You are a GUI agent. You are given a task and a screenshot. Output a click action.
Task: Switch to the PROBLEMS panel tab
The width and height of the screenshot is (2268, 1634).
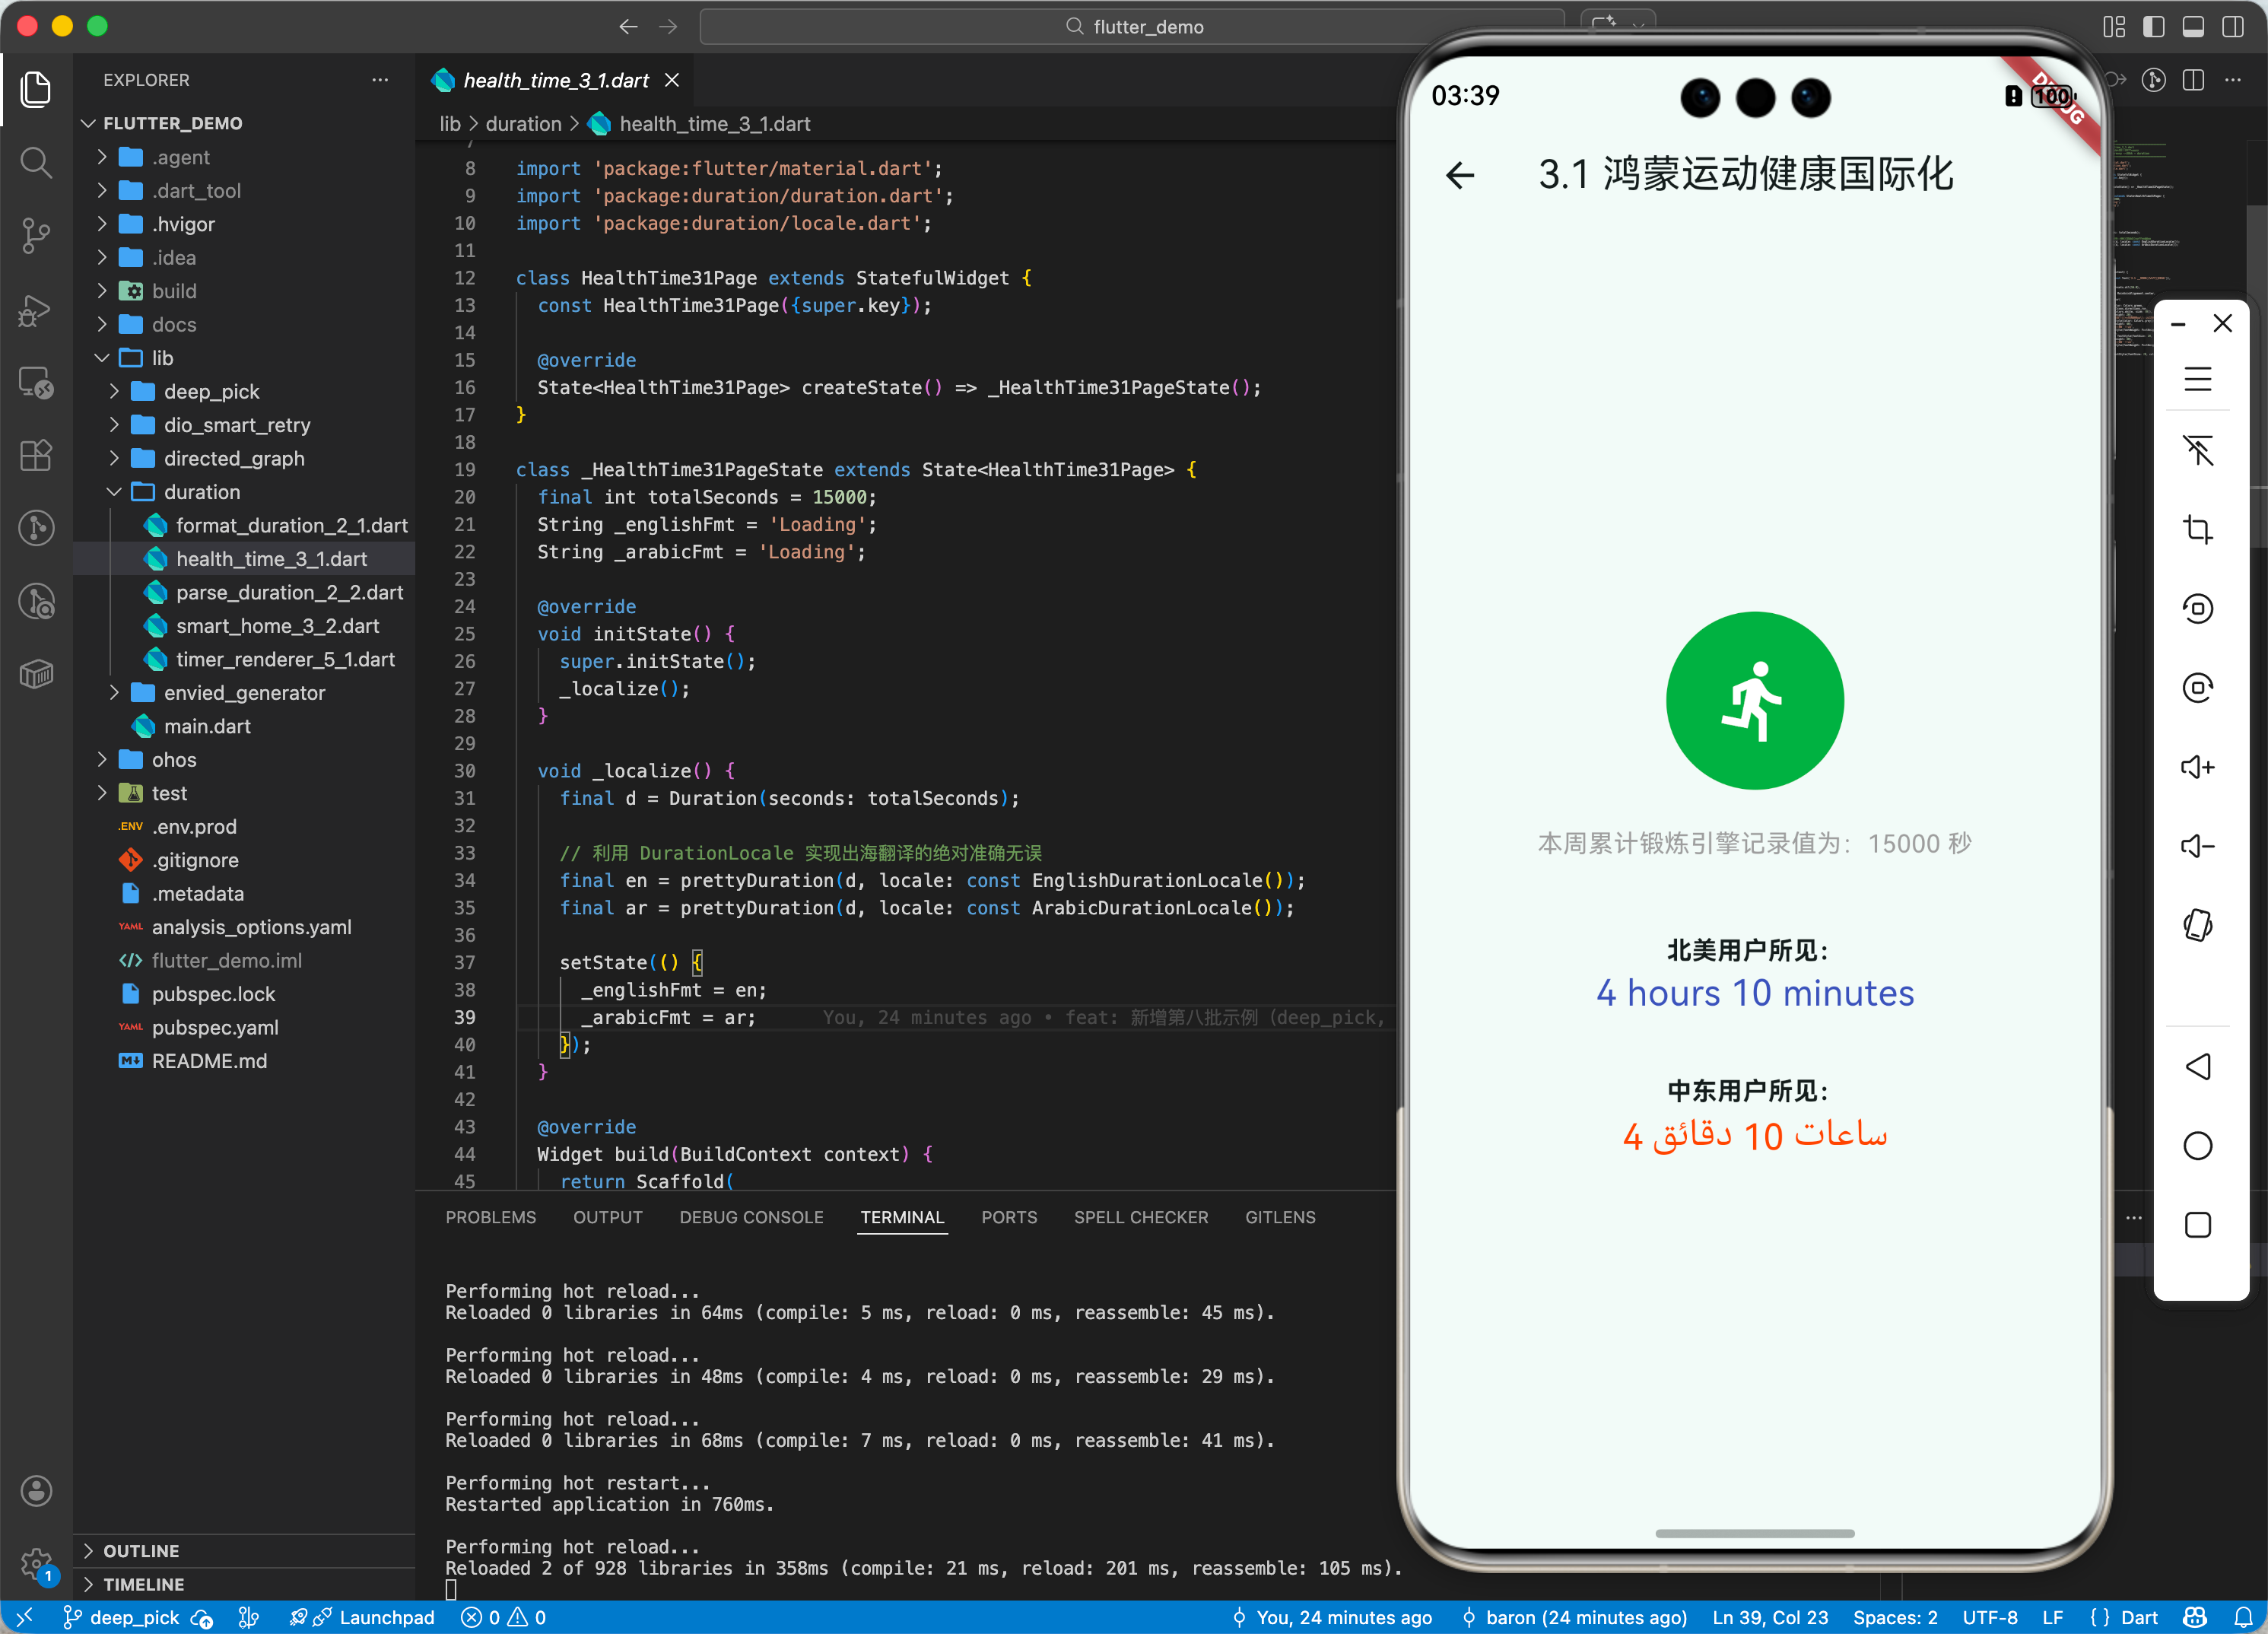(x=490, y=1217)
